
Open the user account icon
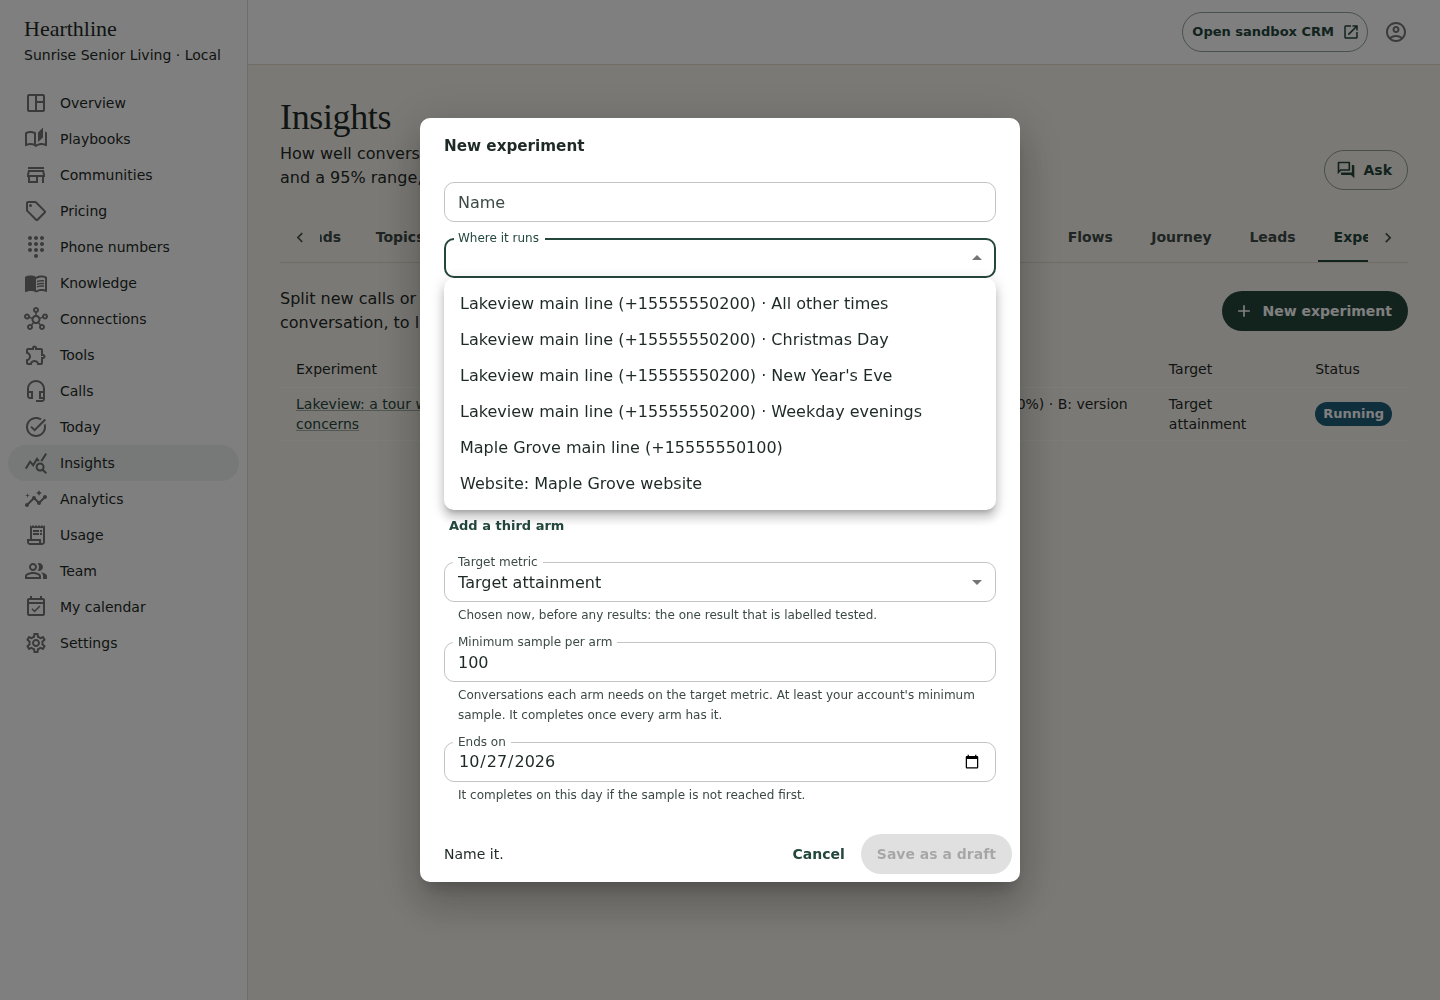1396,32
